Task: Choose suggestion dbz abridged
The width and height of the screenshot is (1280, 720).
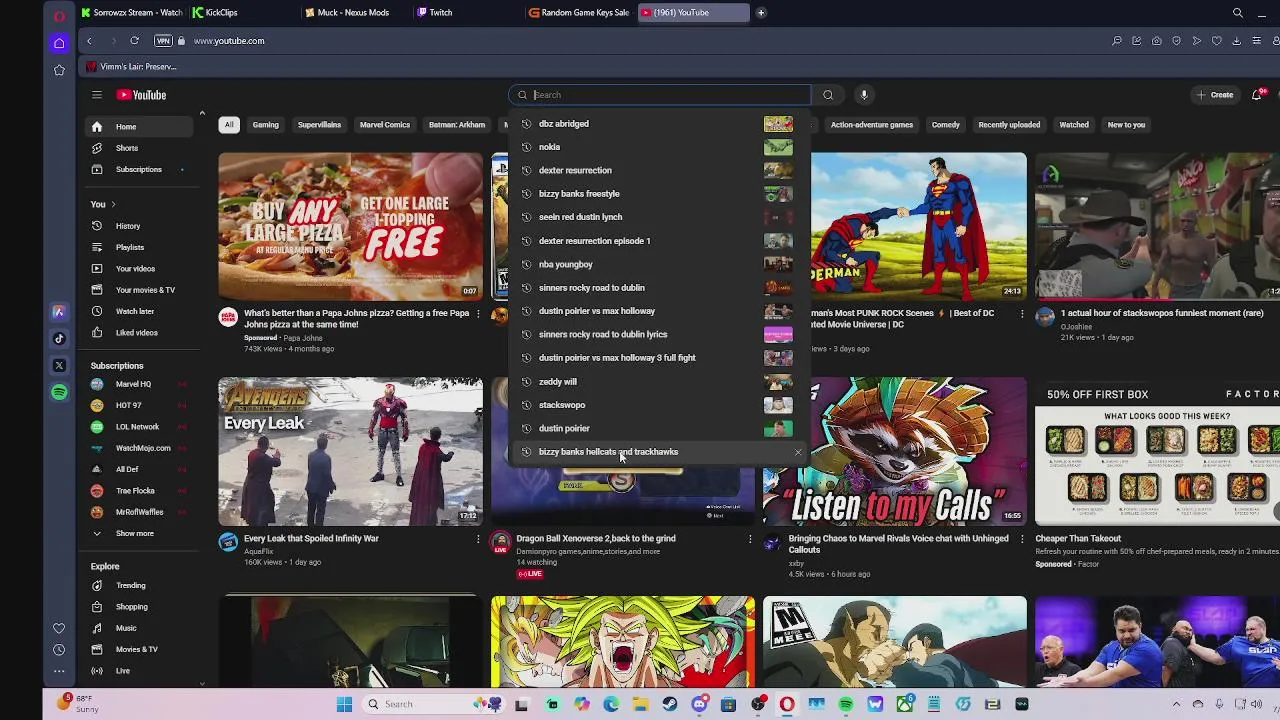Action: [660, 124]
